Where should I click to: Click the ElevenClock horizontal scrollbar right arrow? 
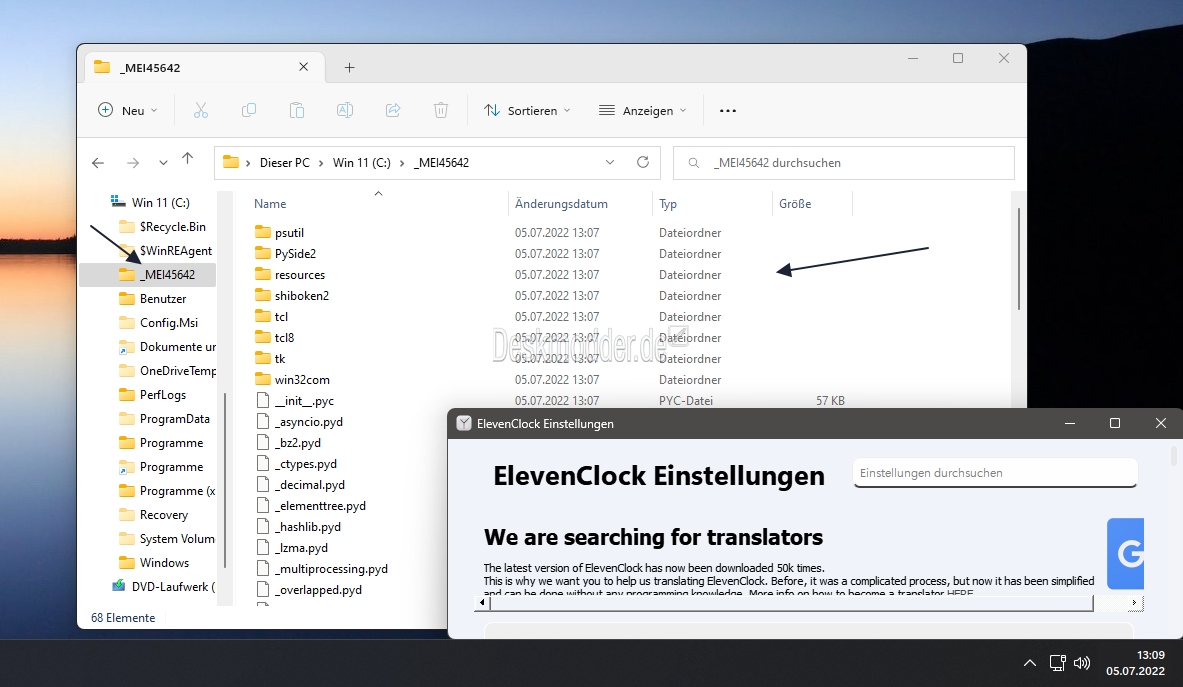click(1133, 603)
